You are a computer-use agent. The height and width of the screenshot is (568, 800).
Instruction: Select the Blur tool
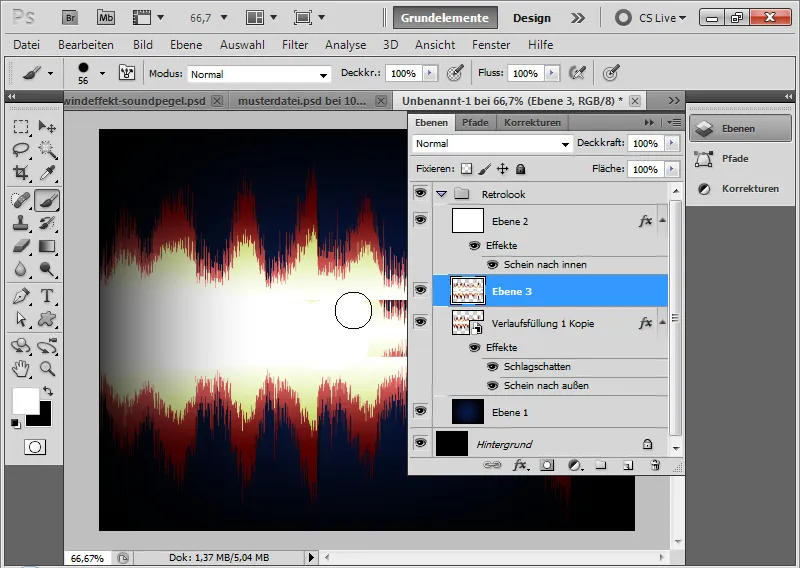pos(21,269)
